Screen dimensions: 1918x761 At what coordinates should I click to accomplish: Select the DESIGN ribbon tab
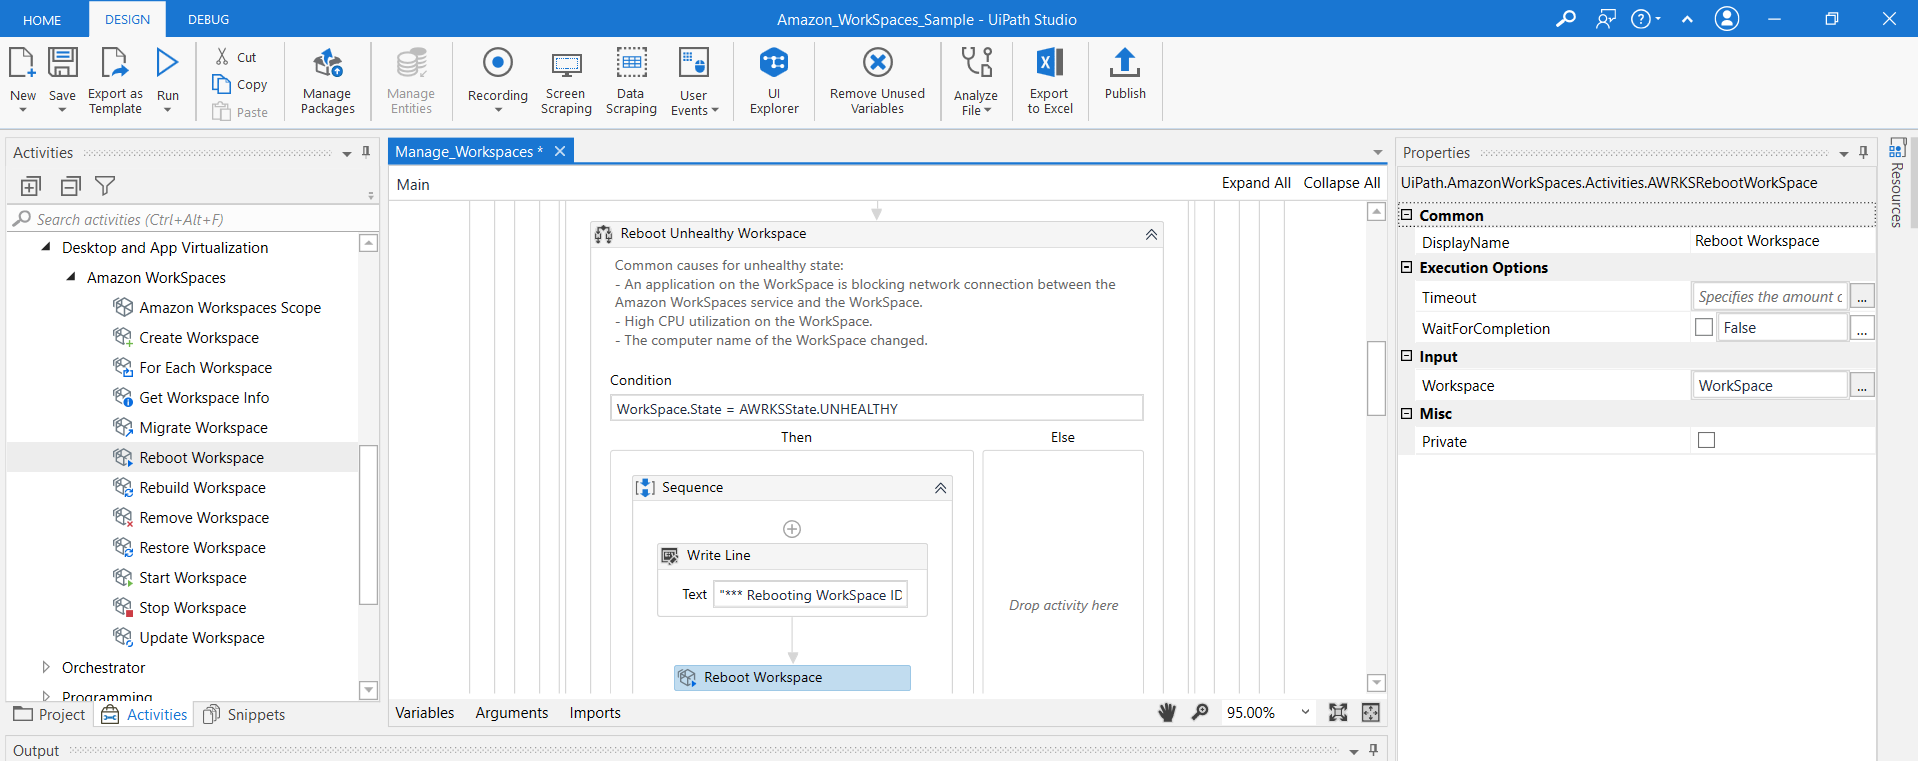click(127, 19)
